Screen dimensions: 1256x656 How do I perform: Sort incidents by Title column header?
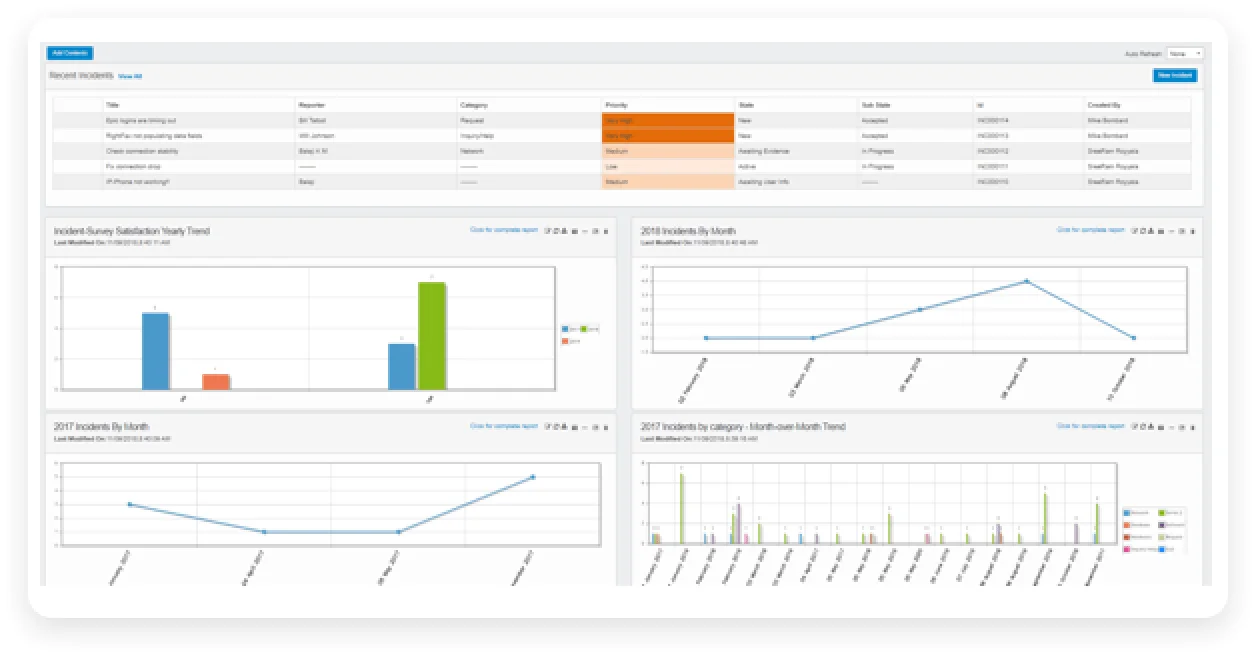pyautogui.click(x=113, y=105)
